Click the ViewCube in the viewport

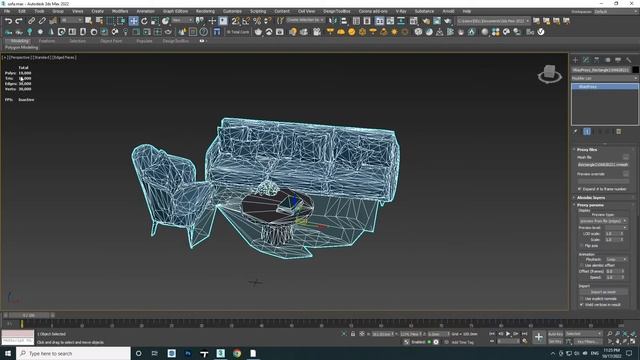(549, 74)
